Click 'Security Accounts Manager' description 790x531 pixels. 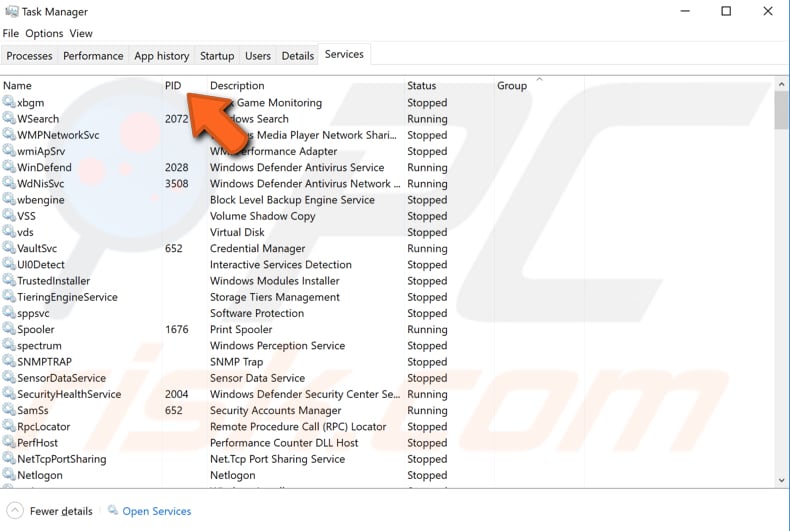coord(276,410)
